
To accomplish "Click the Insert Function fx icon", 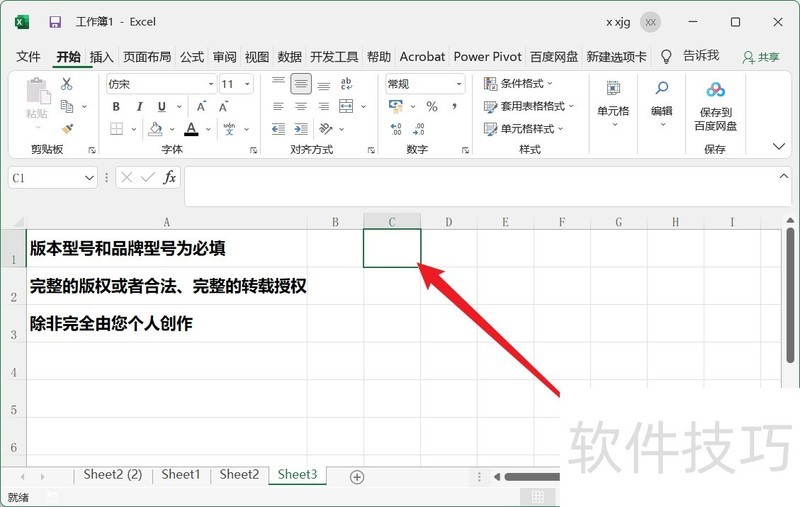I will coord(170,177).
